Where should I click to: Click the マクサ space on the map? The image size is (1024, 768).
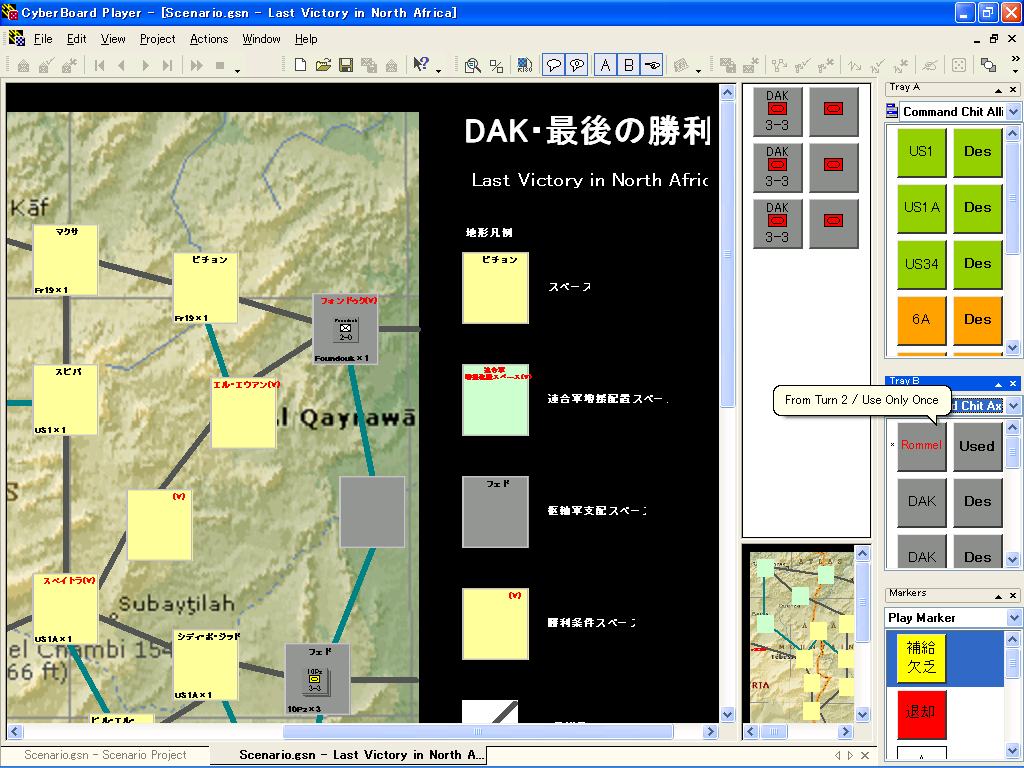tap(65, 260)
